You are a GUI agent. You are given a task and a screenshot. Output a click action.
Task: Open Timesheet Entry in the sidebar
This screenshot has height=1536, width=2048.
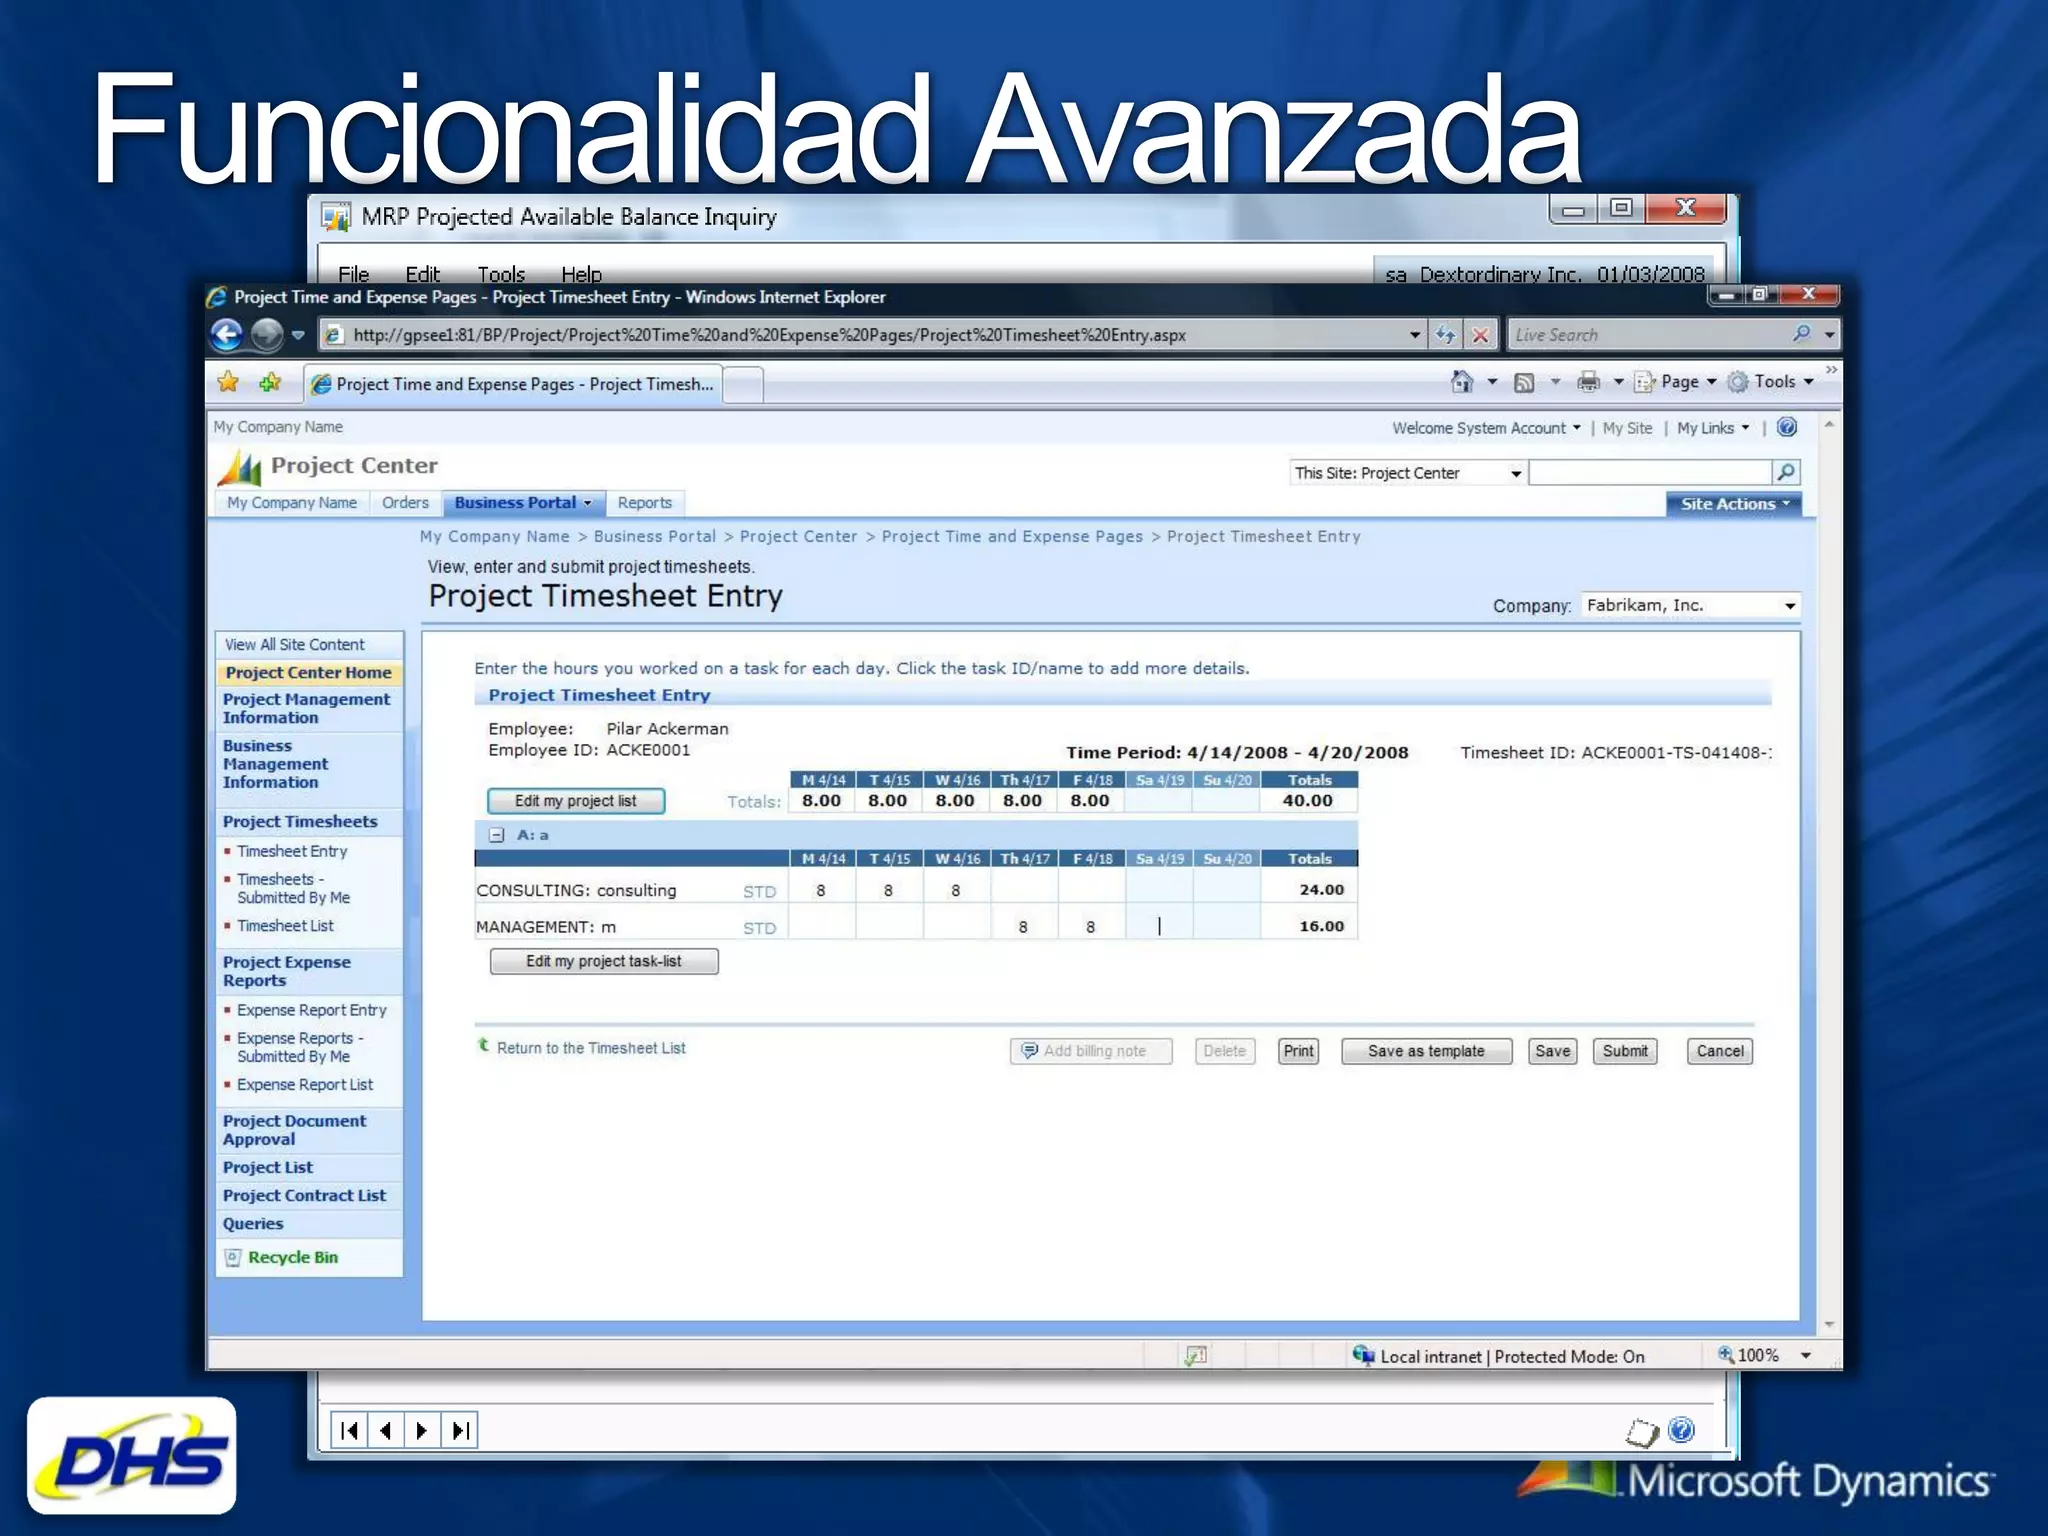[292, 851]
